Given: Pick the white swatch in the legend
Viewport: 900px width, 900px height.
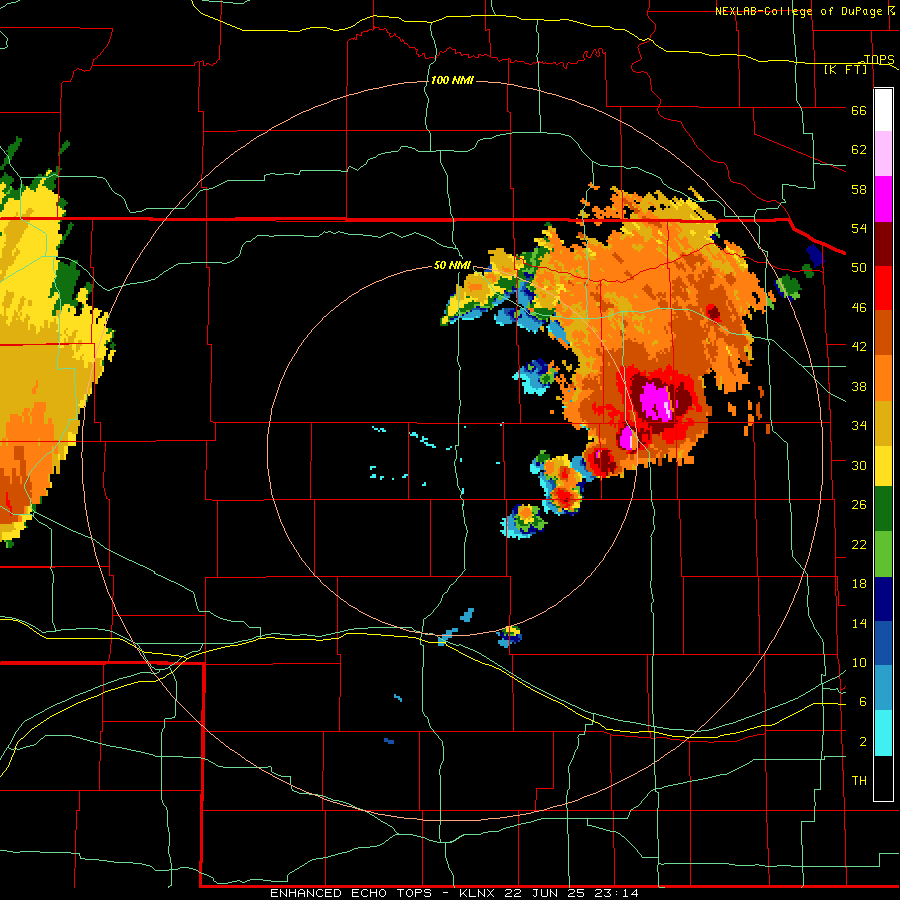Looking at the screenshot, I should point(883,110).
